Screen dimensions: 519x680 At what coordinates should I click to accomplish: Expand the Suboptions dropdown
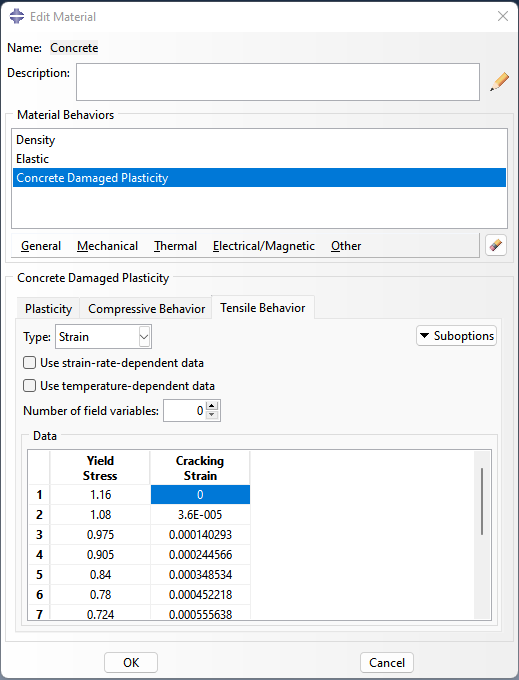[457, 336]
